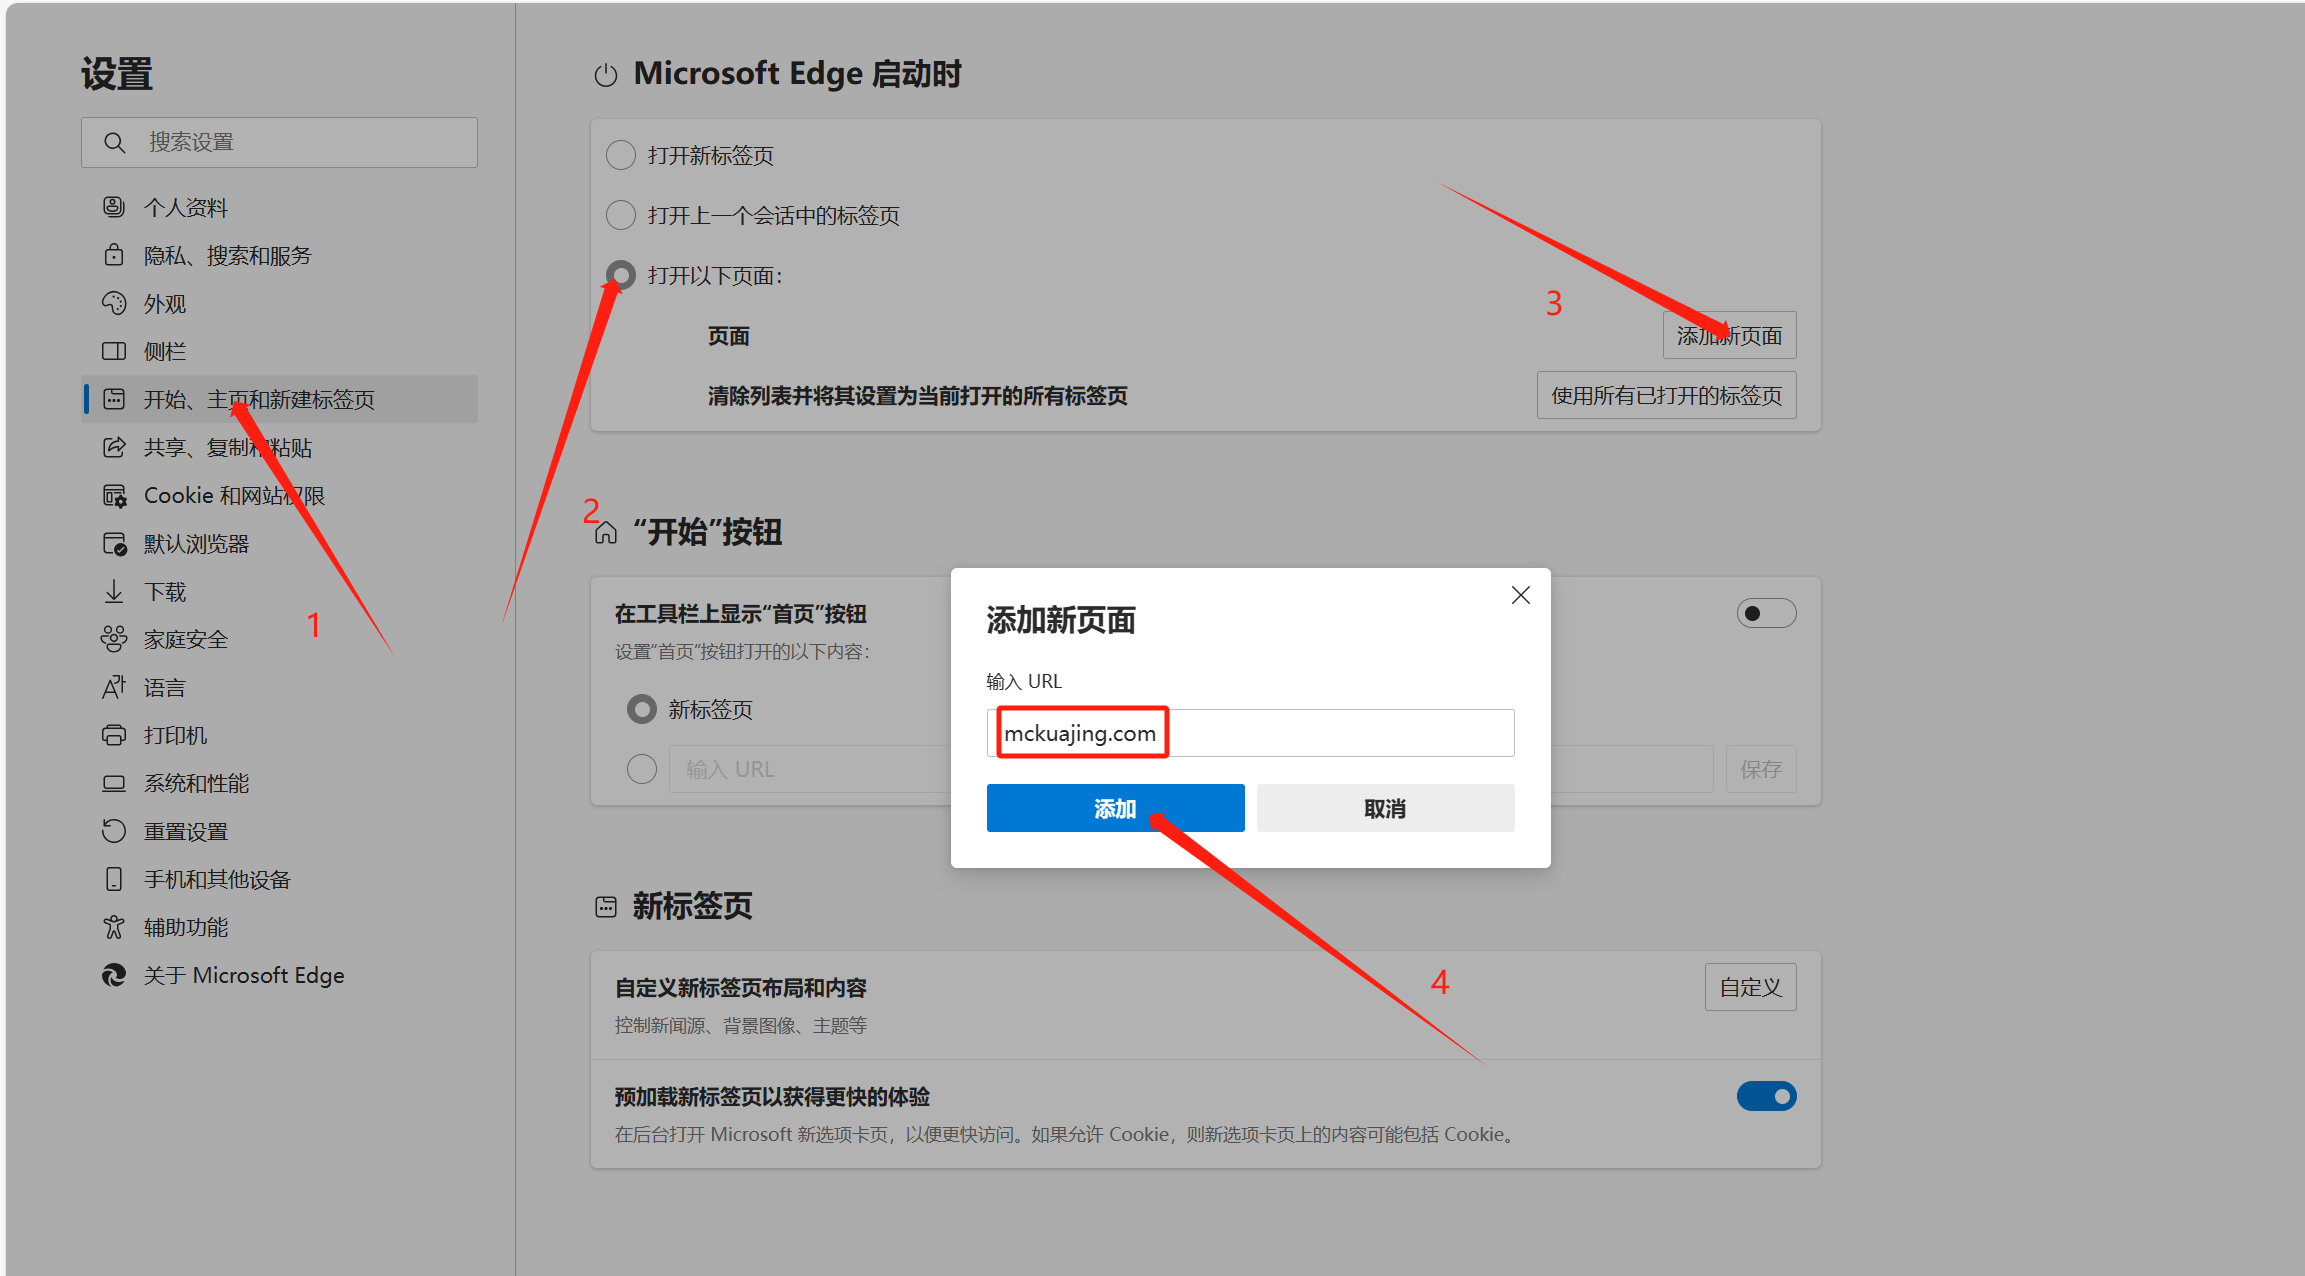2305x1276 pixels.
Task: Choose the 新标签页 radio under home button settings
Action: point(642,709)
